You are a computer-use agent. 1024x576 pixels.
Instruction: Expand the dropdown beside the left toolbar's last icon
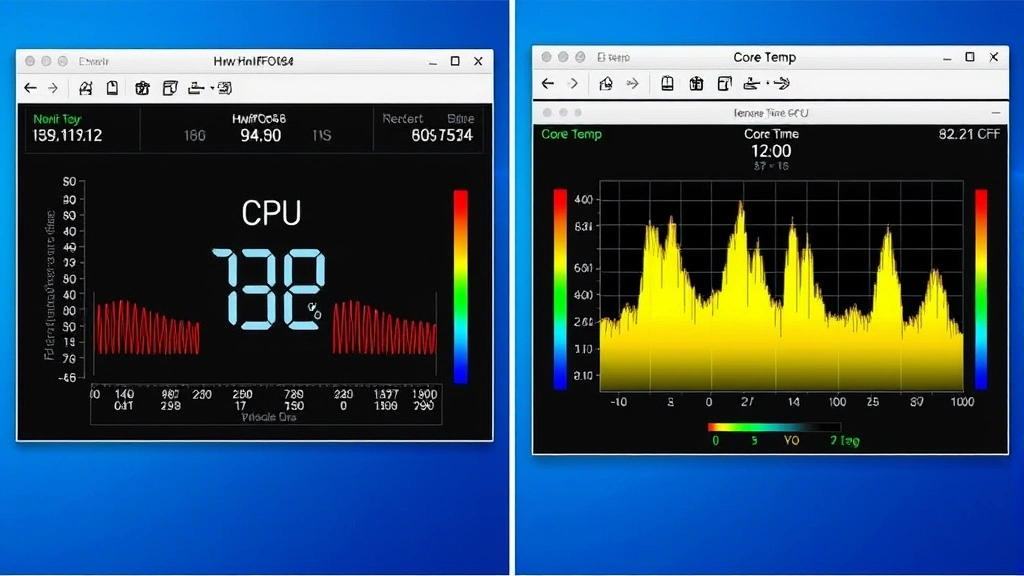tap(212, 87)
